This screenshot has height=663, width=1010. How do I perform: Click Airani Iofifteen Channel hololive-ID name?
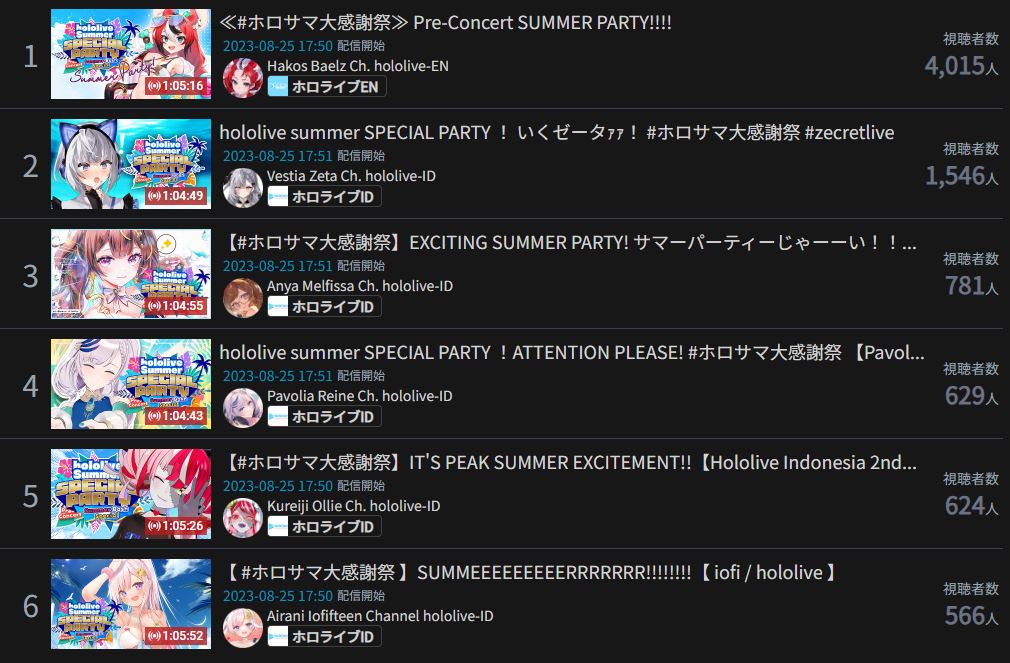pyautogui.click(x=380, y=616)
